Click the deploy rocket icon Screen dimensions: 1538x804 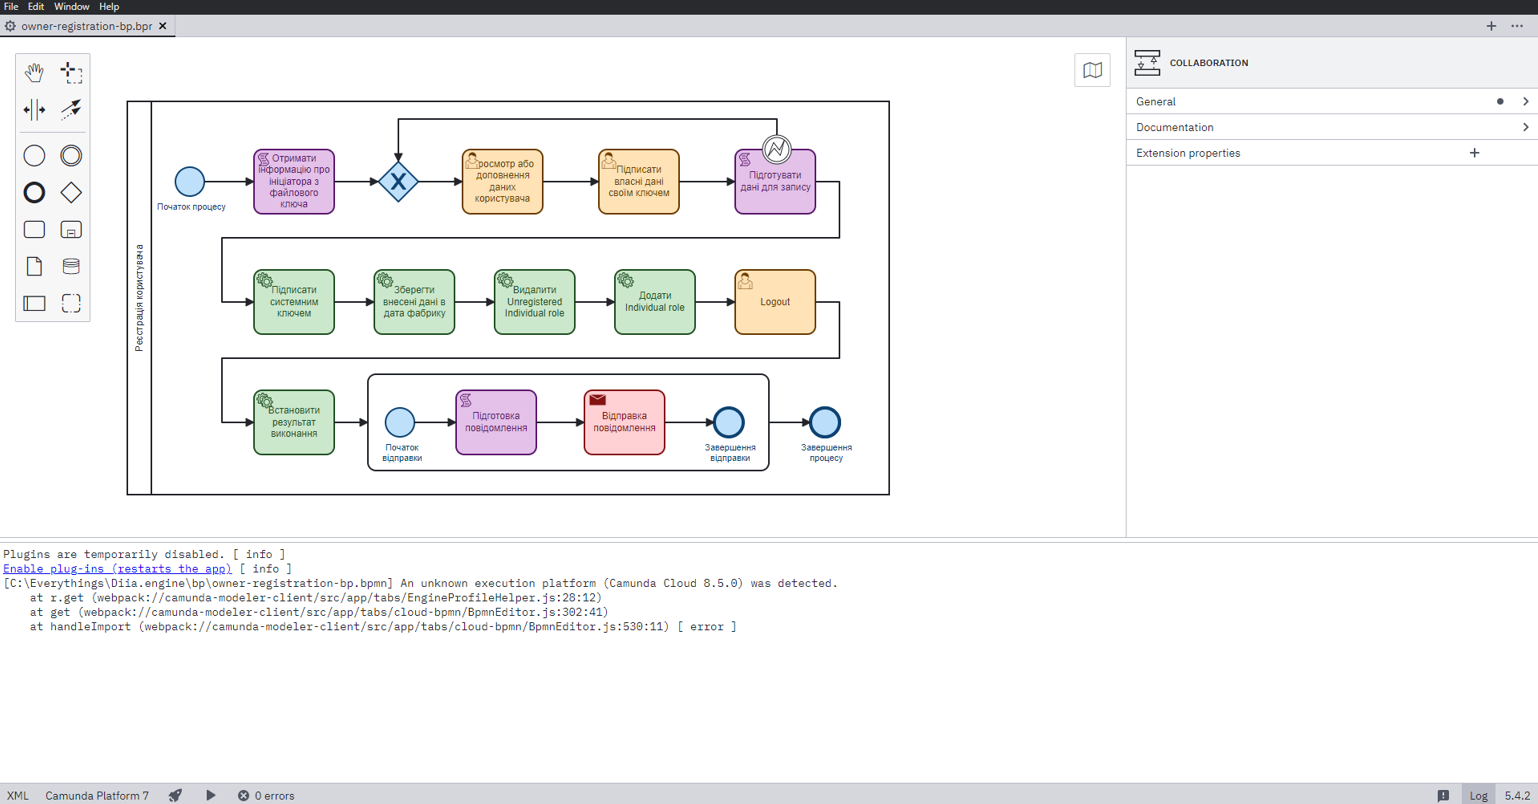(x=176, y=795)
